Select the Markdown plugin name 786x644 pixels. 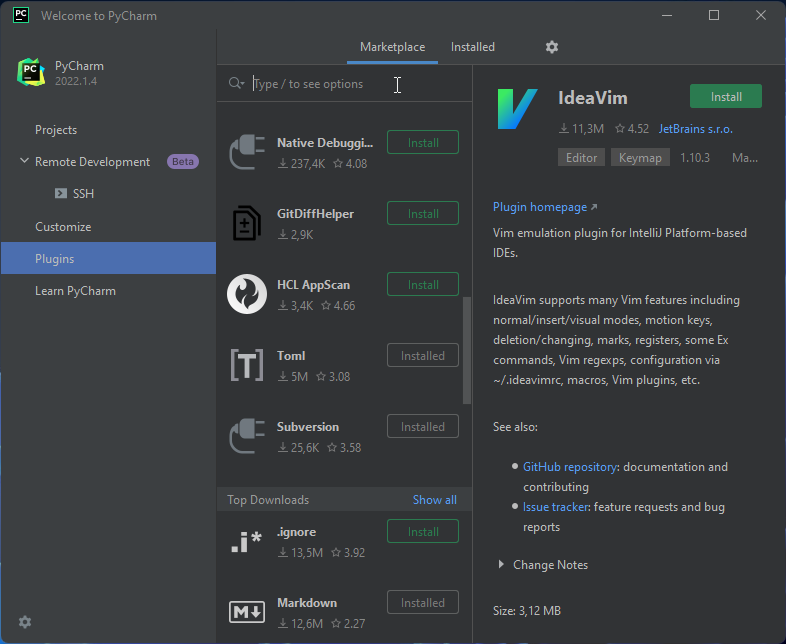point(307,603)
